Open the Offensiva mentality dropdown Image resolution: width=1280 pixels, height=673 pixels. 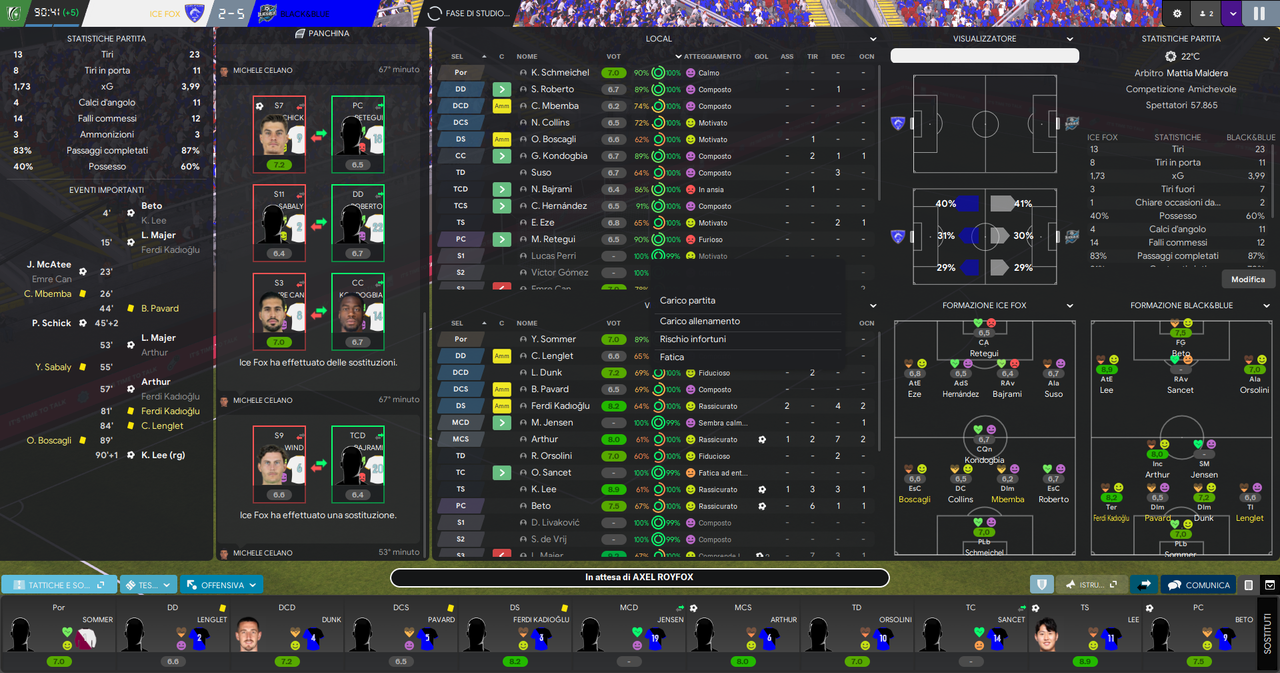pos(222,585)
